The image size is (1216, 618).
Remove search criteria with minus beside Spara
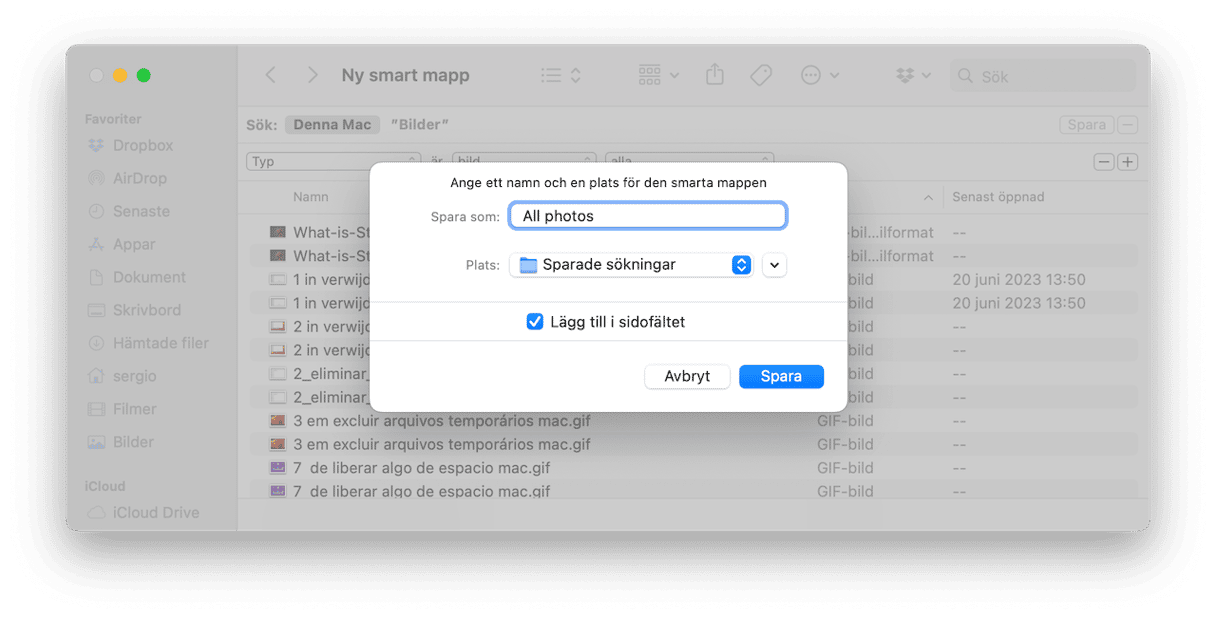pyautogui.click(x=1128, y=125)
